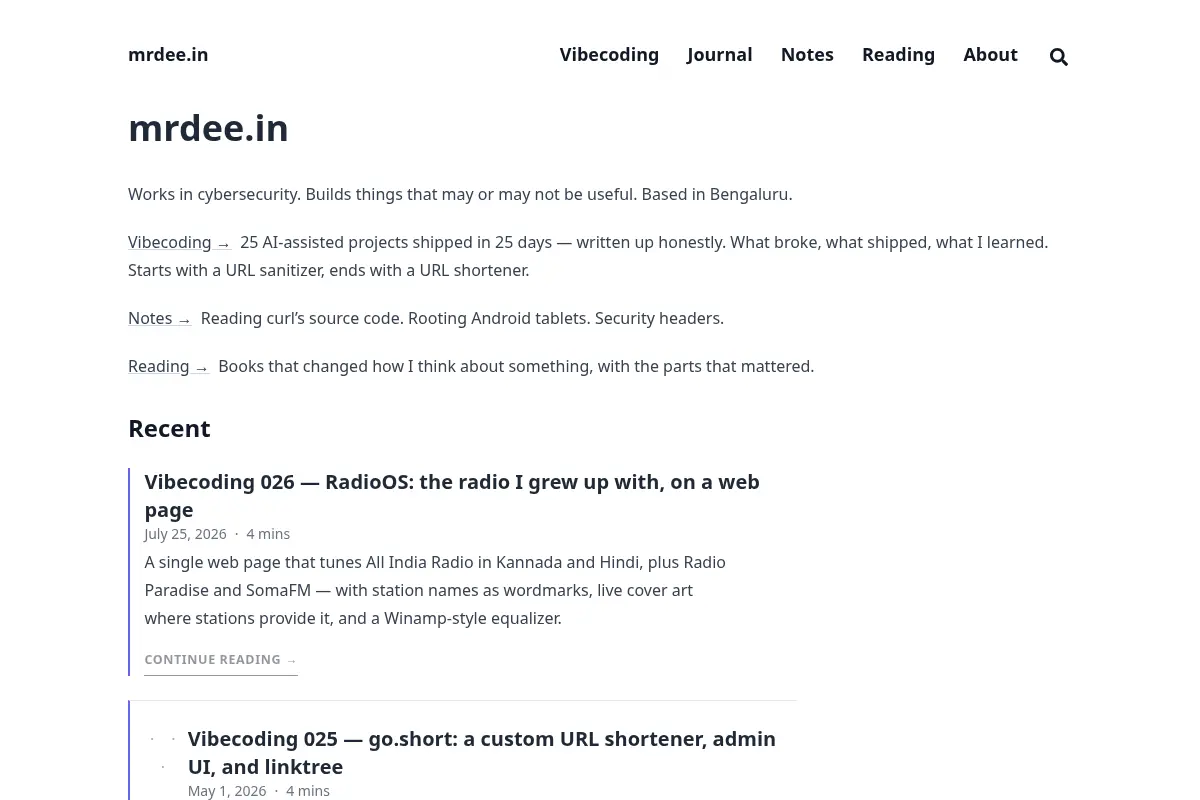Viewport: 1200px width, 800px height.
Task: Click Continue Reading for RadioOS post
Action: [x=221, y=660]
